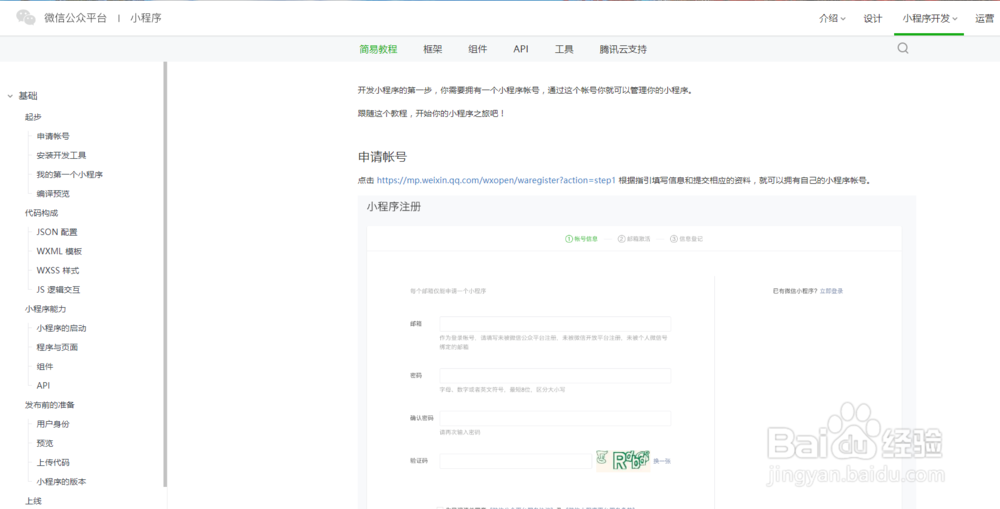The image size is (1000, 509).
Task: Click step 3 信息登记 indicator
Action: click(686, 239)
